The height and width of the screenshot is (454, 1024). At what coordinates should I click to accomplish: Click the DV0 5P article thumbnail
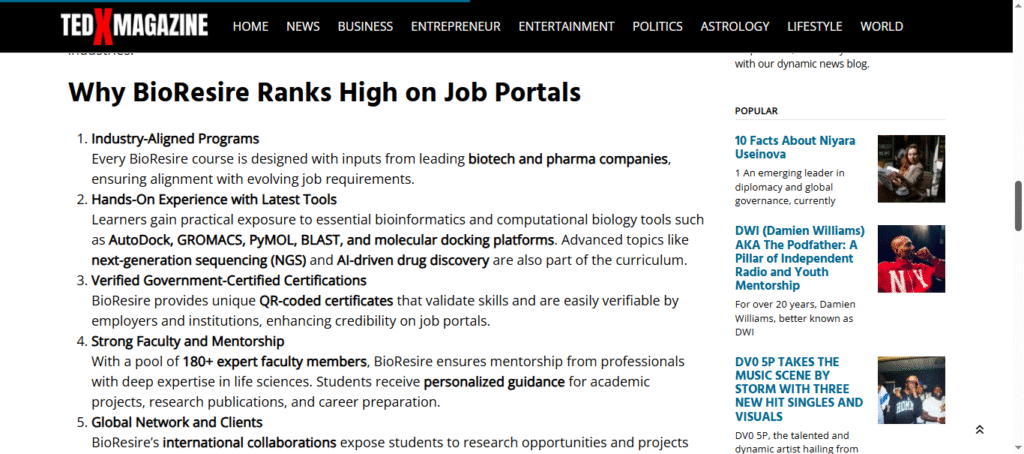[911, 390]
